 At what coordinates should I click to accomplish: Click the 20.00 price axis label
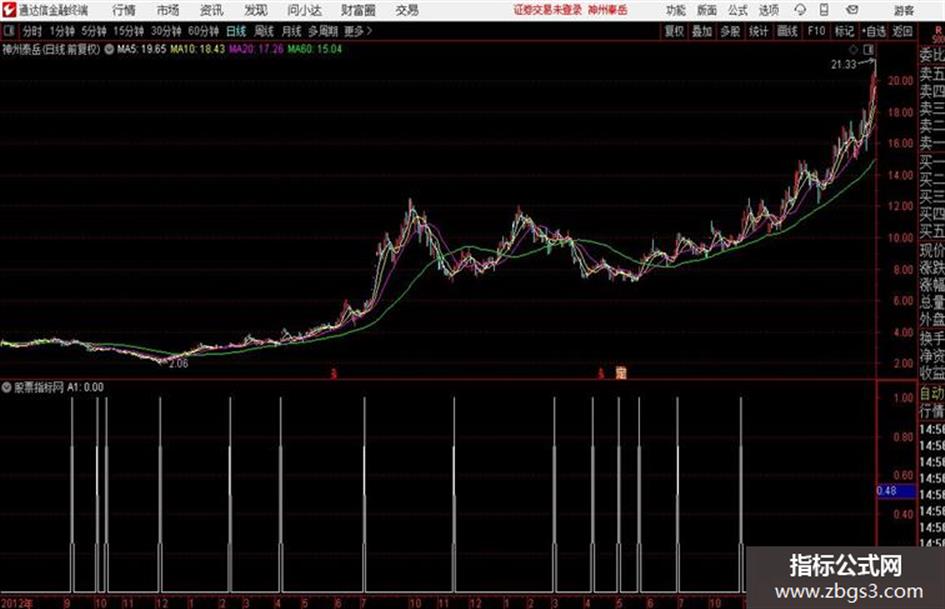pos(900,80)
